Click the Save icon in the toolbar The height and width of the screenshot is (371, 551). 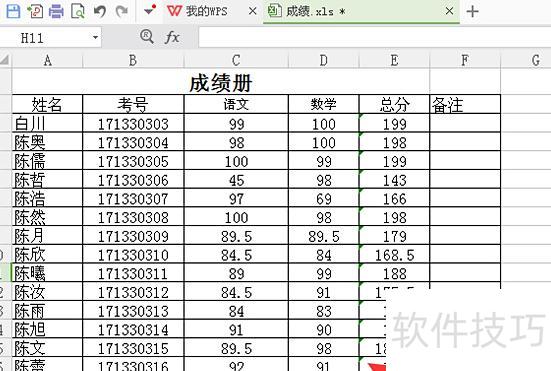[13, 12]
